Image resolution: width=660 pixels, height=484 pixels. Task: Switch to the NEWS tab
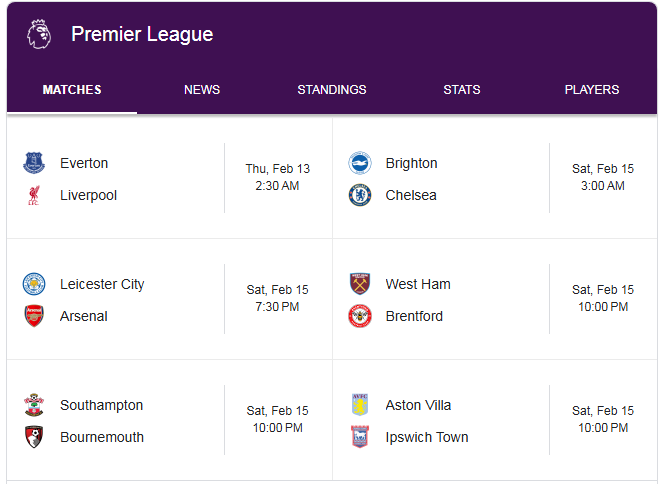(x=202, y=90)
